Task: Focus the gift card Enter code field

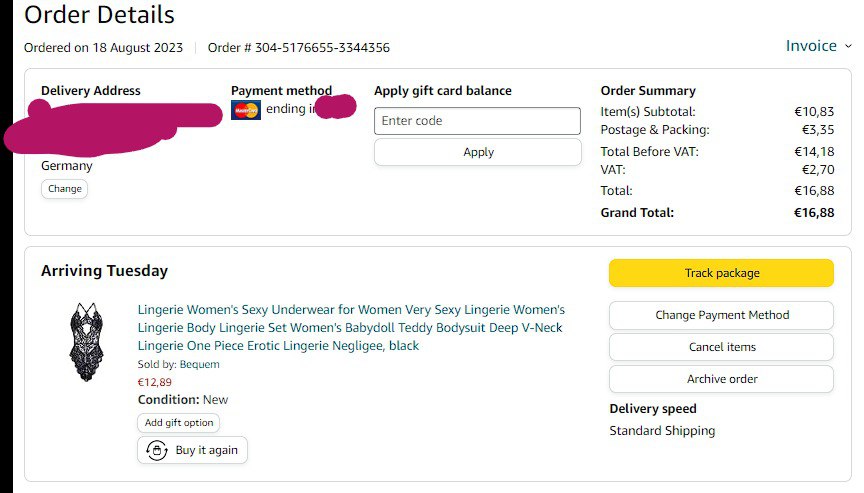Action: 477,121
